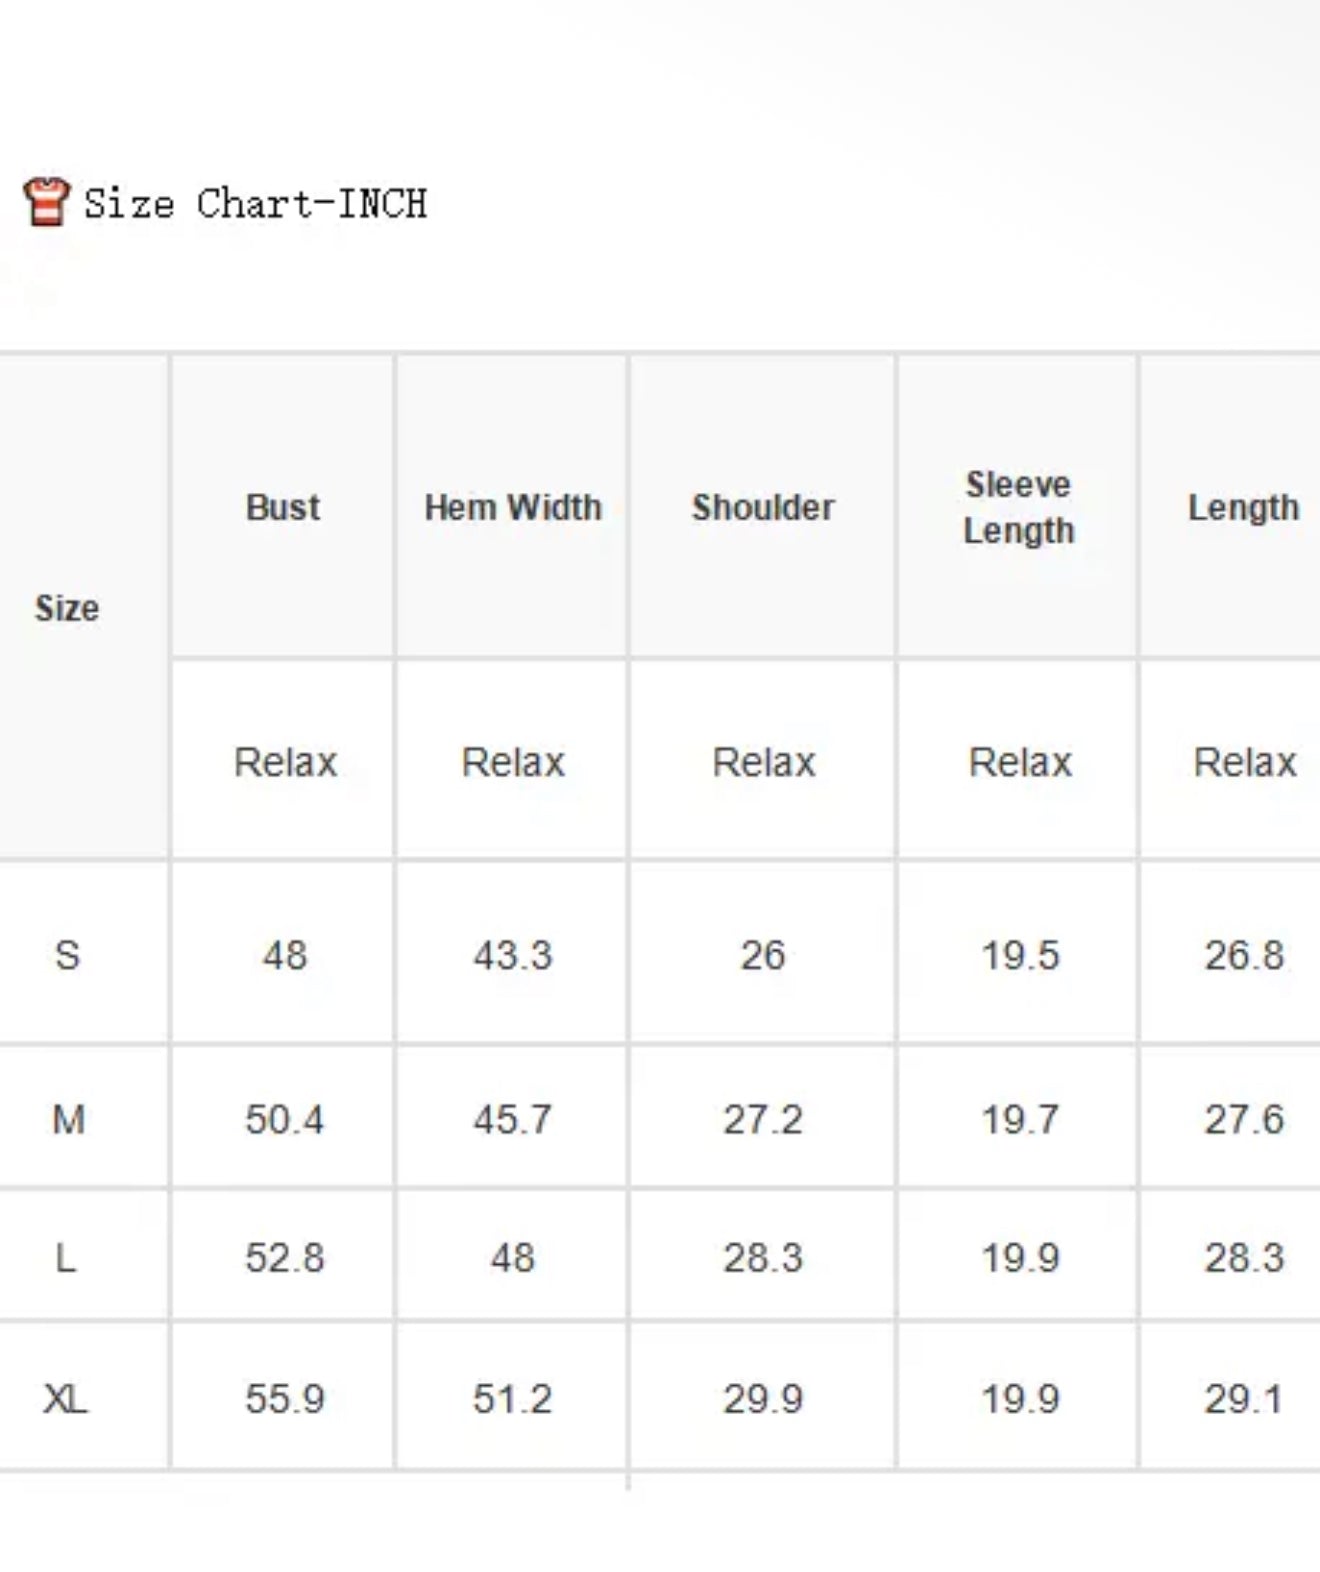This screenshot has width=1320, height=1572.
Task: Select the M size row label
Action: point(68,1119)
